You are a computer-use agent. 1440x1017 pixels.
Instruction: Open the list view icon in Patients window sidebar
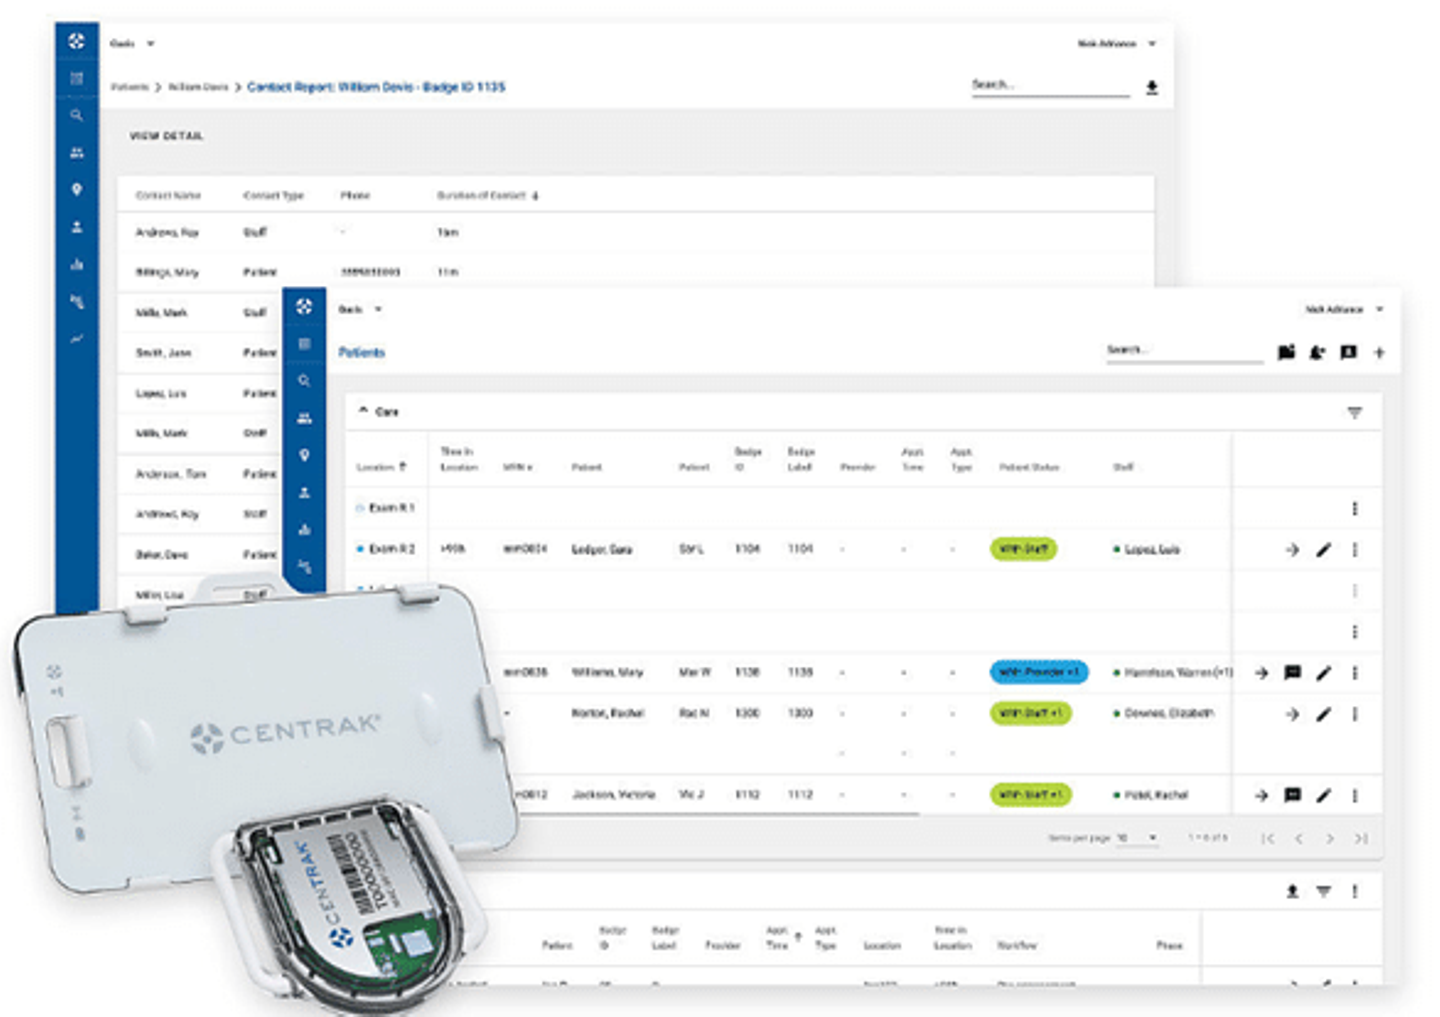(x=304, y=344)
